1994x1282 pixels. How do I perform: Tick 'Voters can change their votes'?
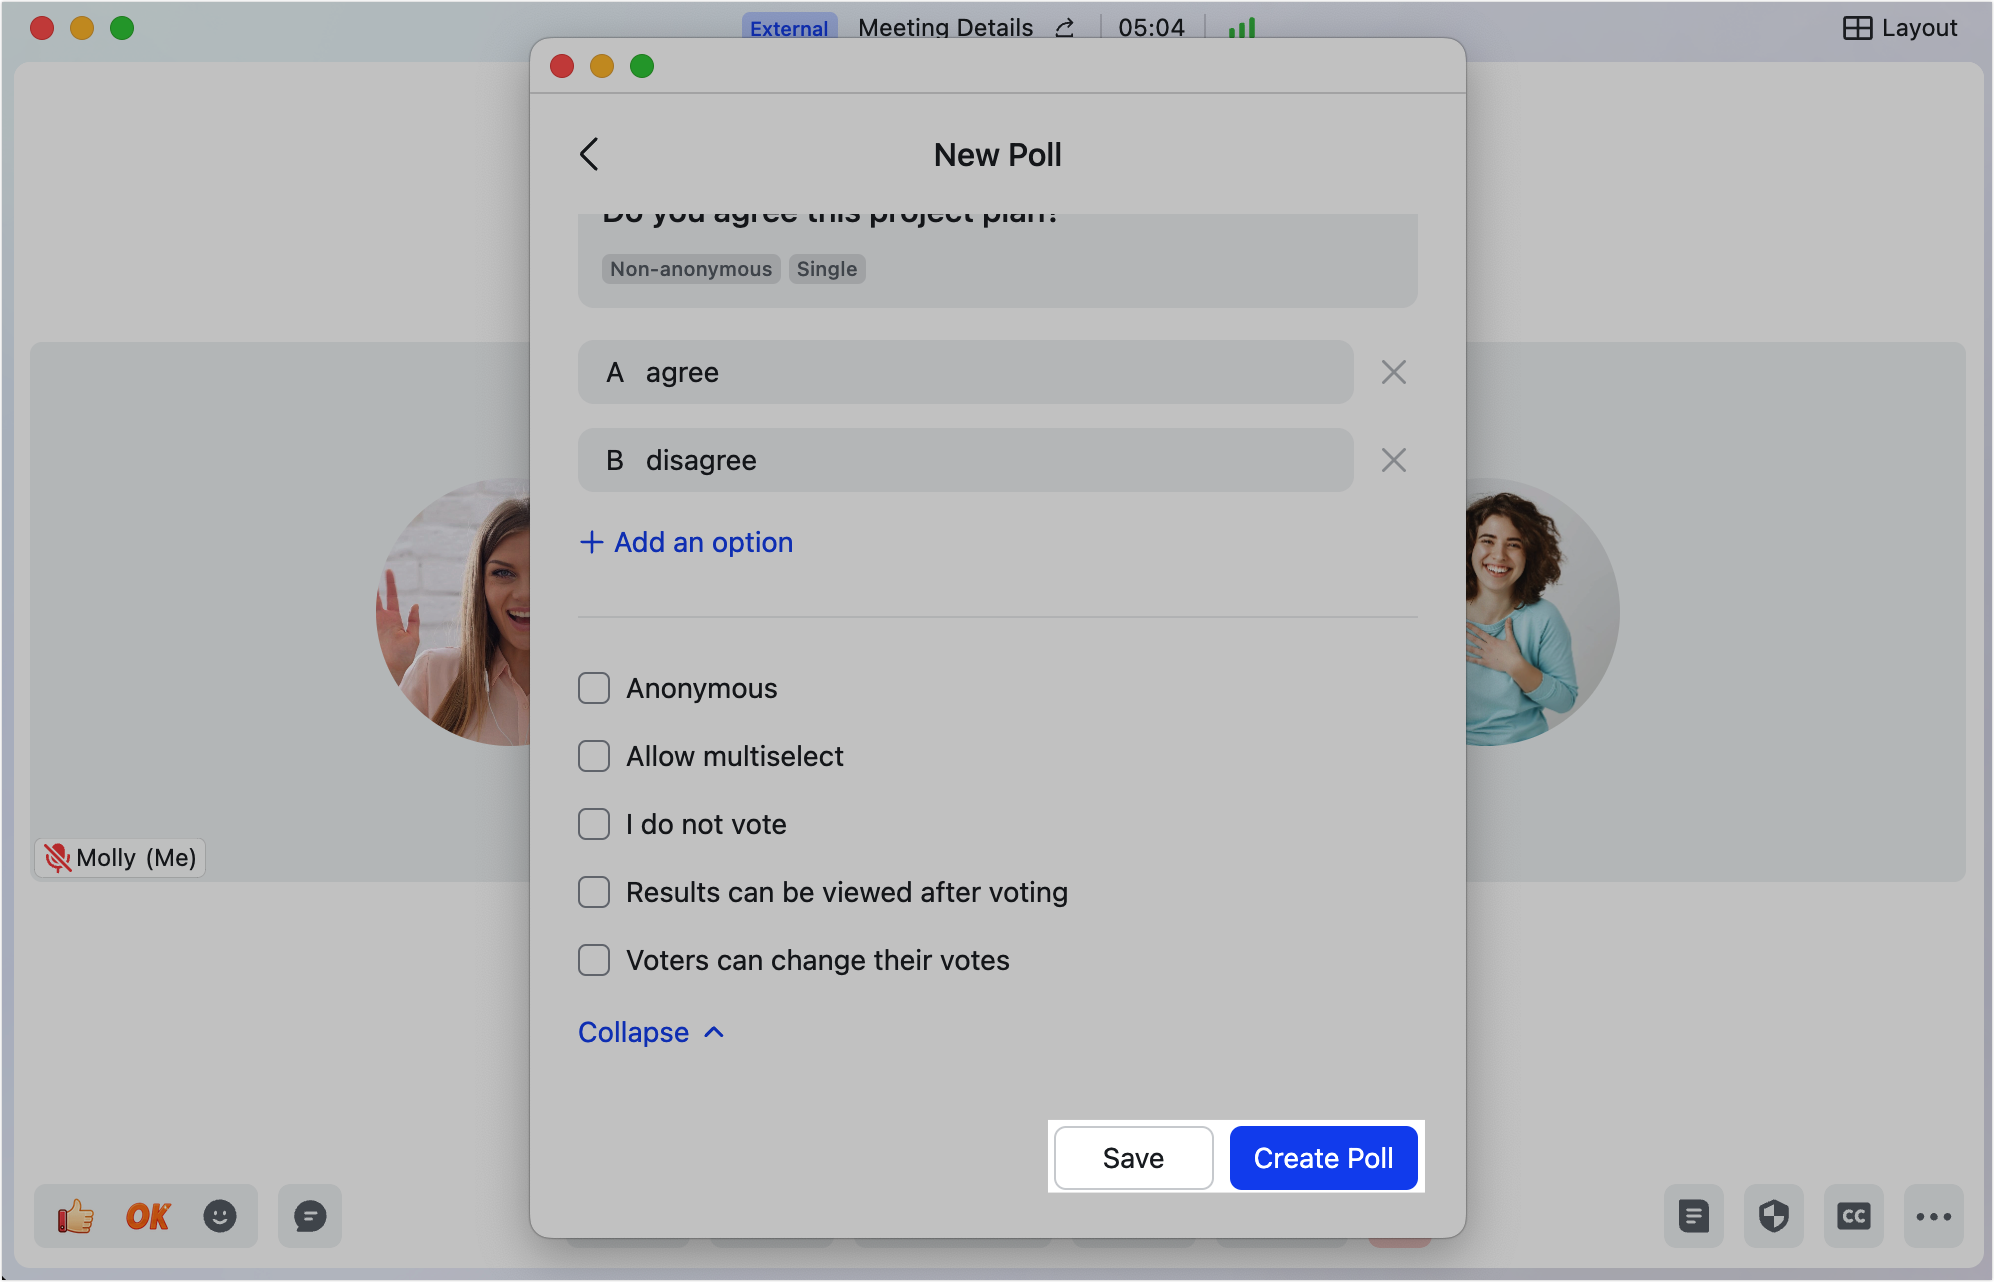point(594,960)
